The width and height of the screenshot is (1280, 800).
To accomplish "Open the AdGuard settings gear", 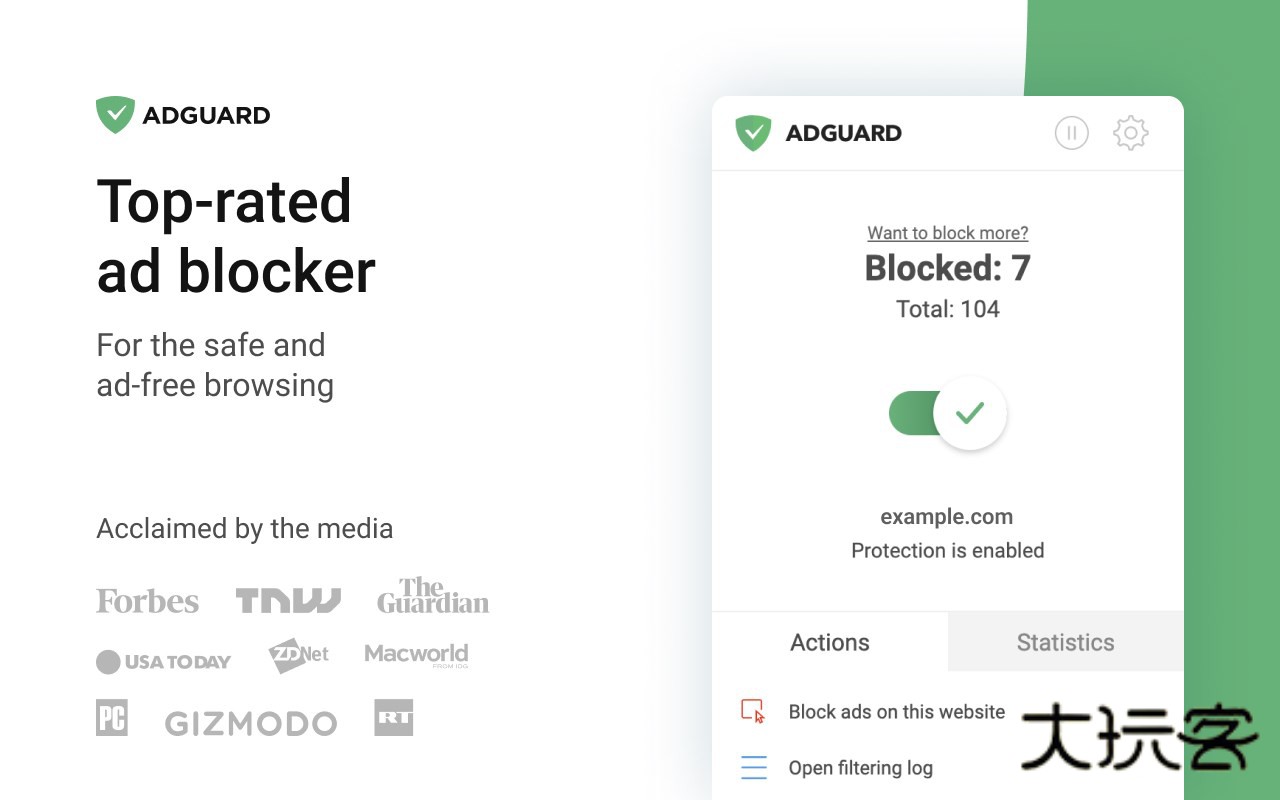I will (1130, 133).
